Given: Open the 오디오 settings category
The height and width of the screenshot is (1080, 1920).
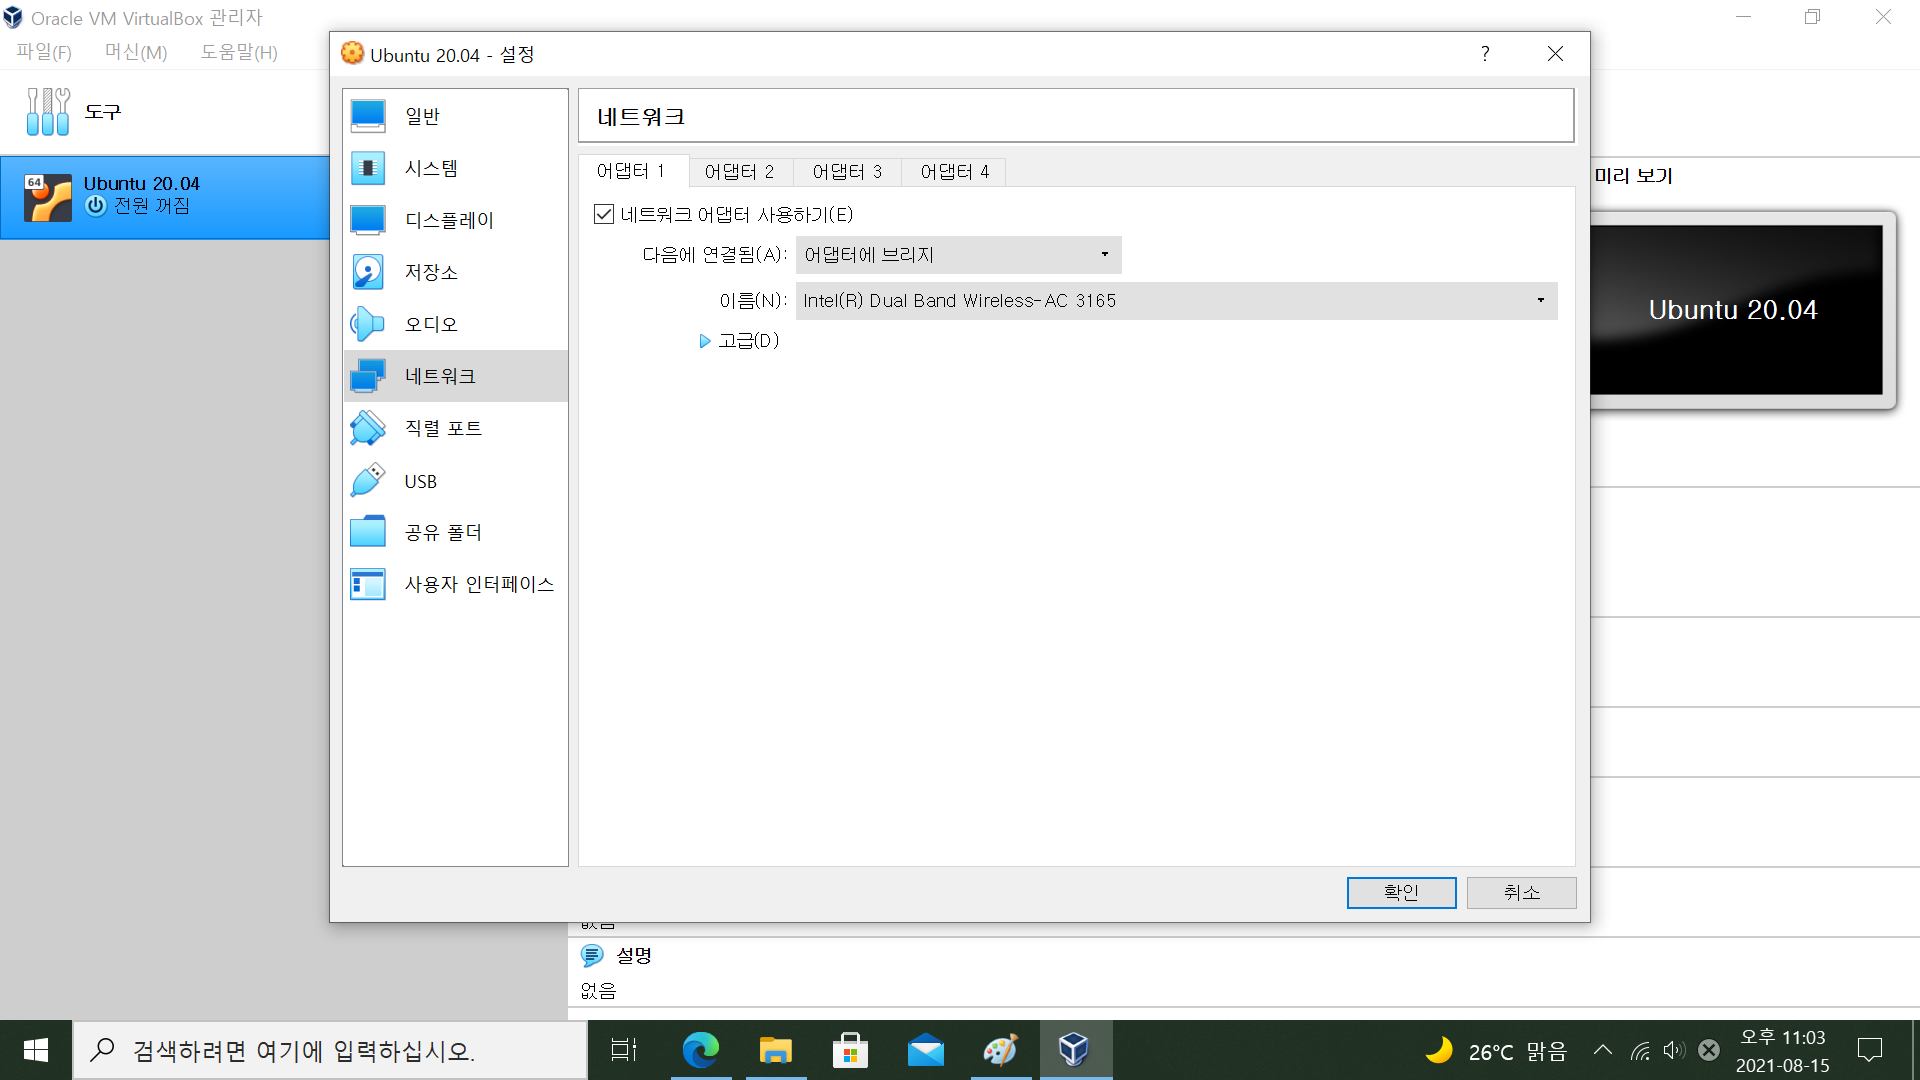Looking at the screenshot, I should [455, 324].
